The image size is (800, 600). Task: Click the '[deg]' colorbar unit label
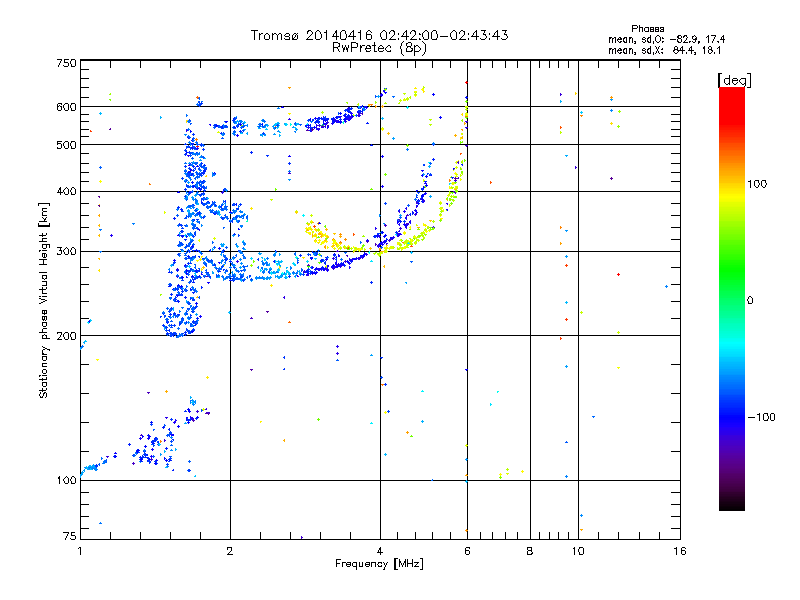coord(734,80)
